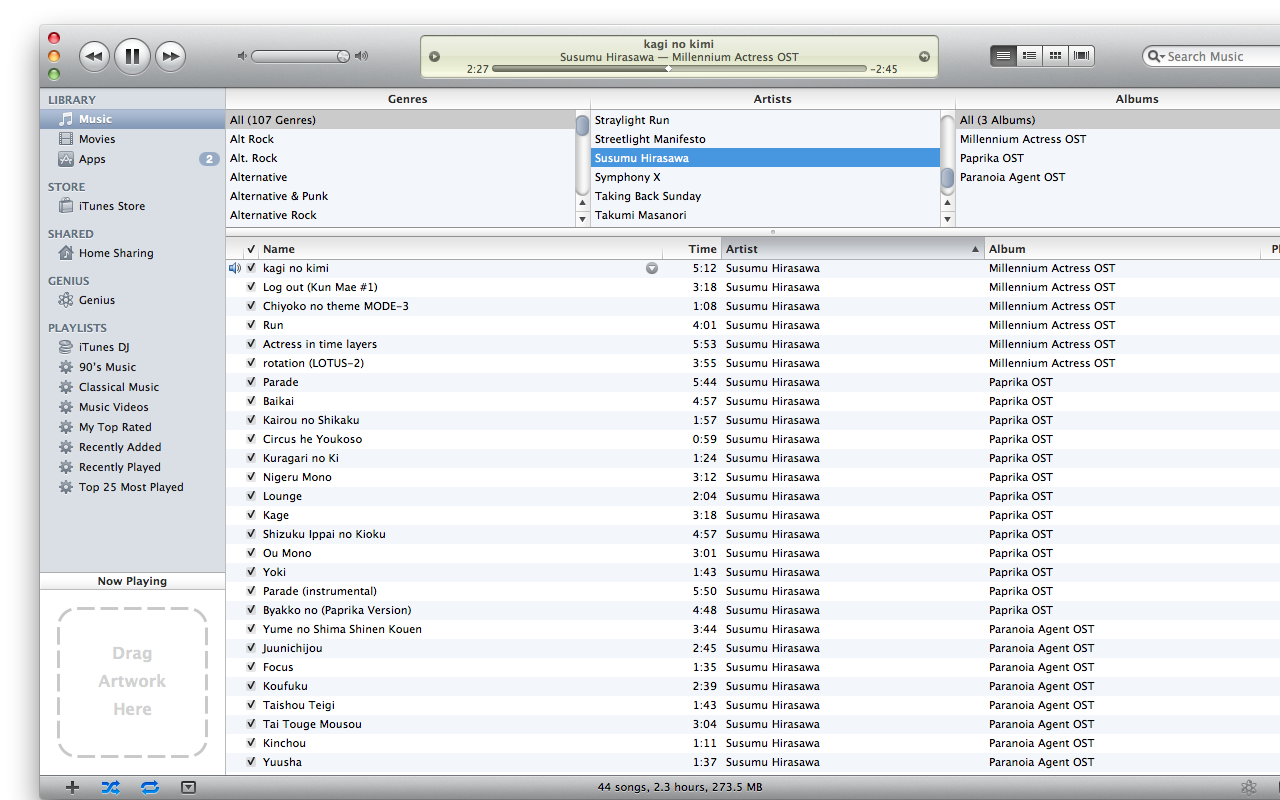Click the max-volume speaker icon
The image size is (1280, 800).
click(x=361, y=56)
